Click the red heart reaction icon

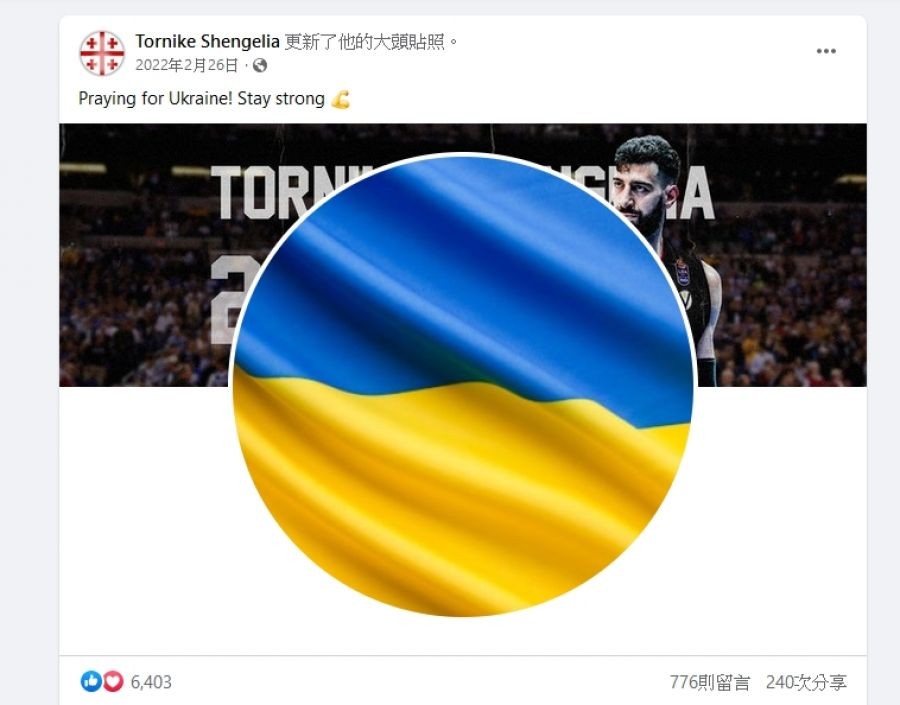[x=113, y=681]
